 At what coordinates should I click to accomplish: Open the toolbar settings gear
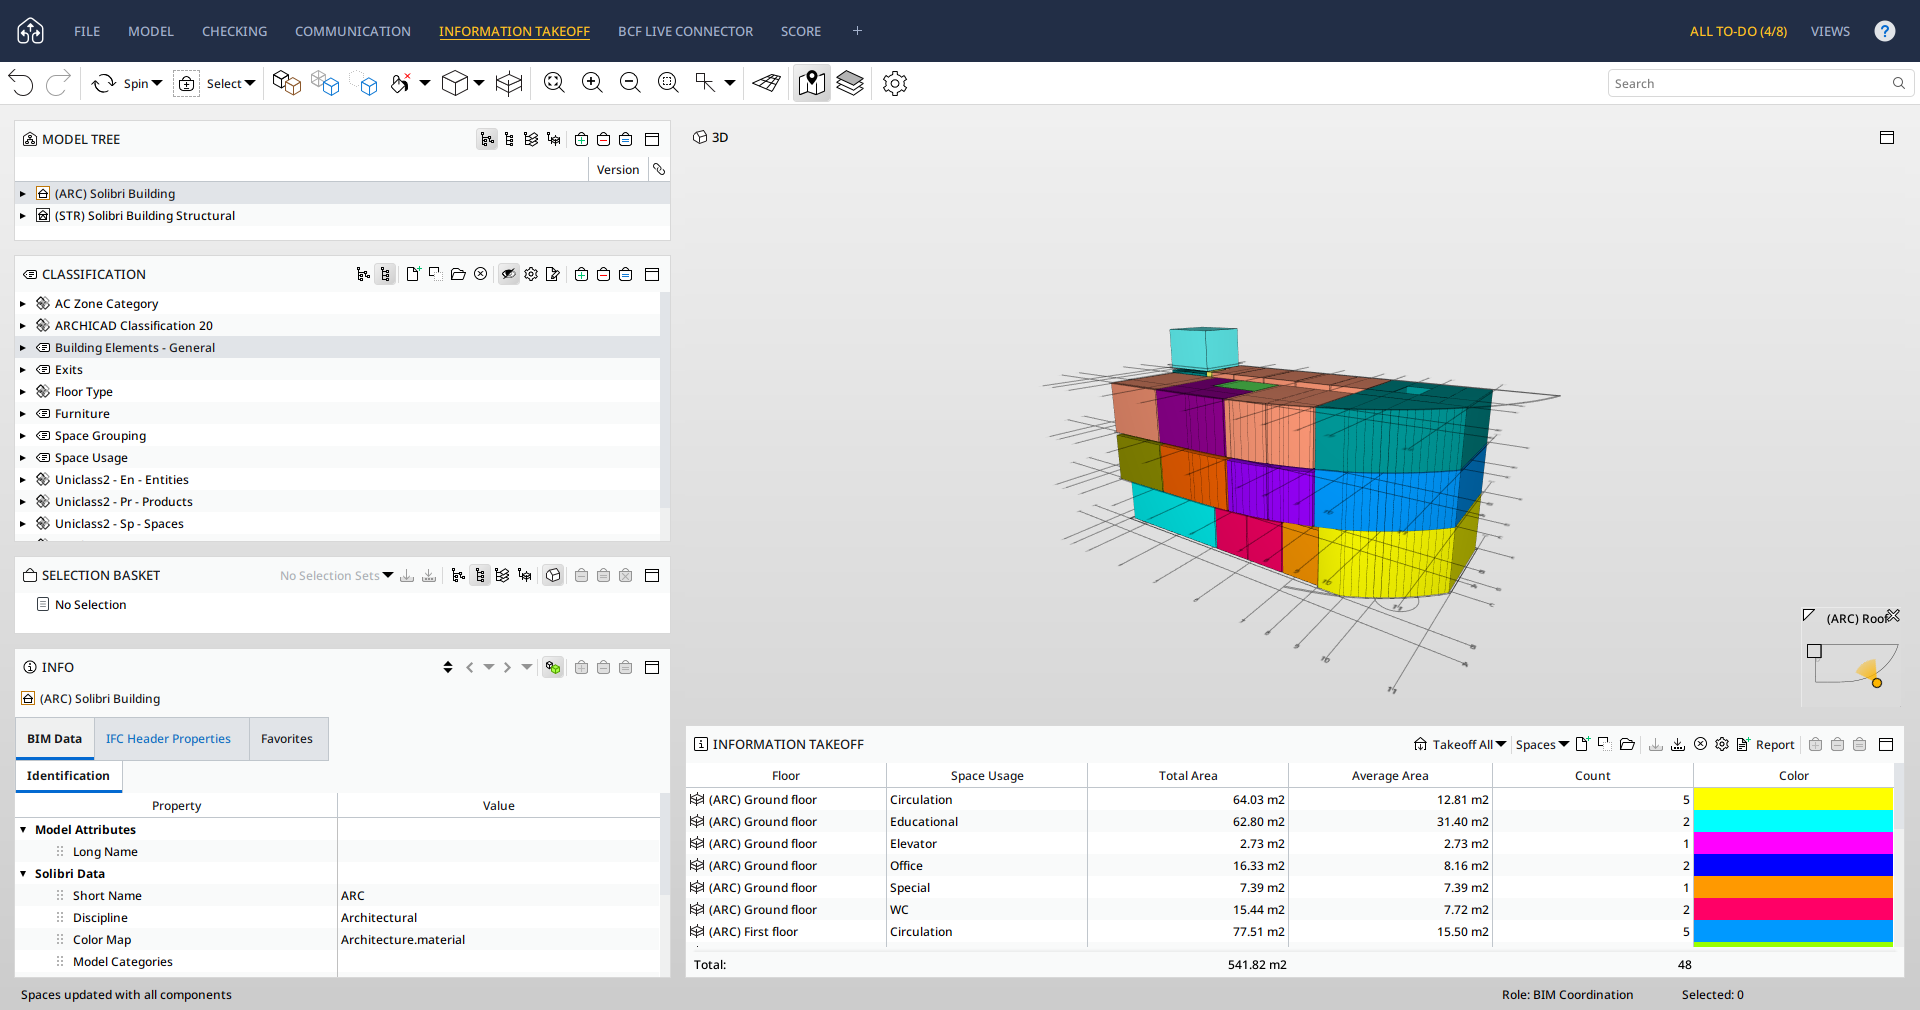tap(895, 83)
